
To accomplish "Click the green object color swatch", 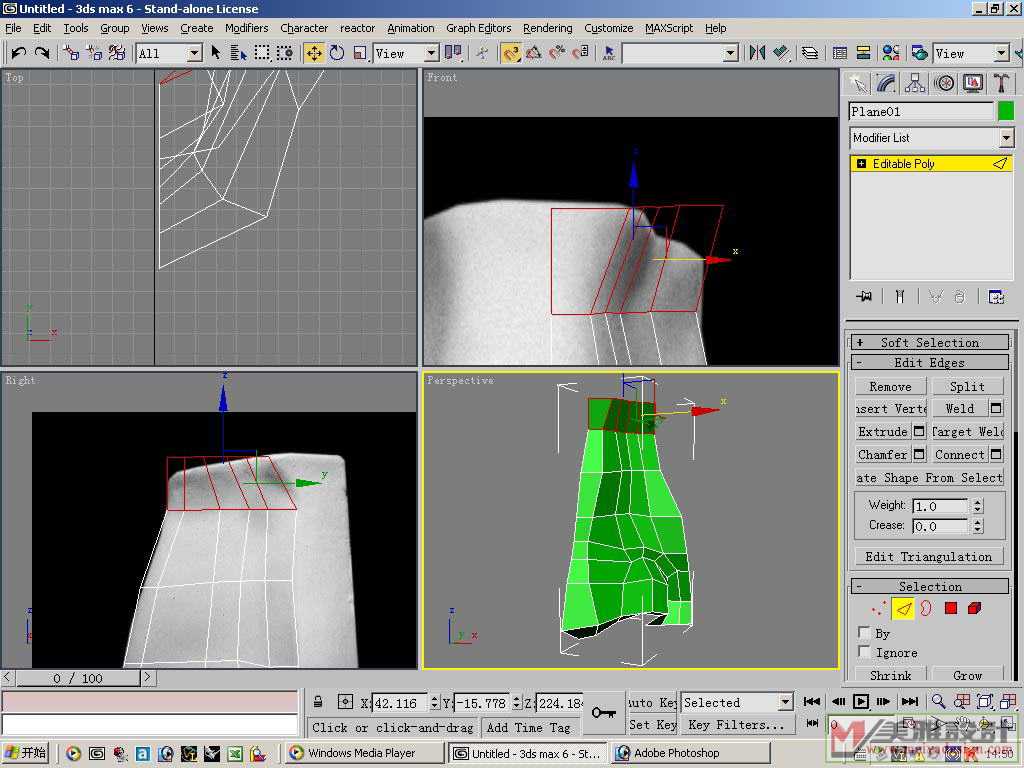I will (x=1006, y=111).
